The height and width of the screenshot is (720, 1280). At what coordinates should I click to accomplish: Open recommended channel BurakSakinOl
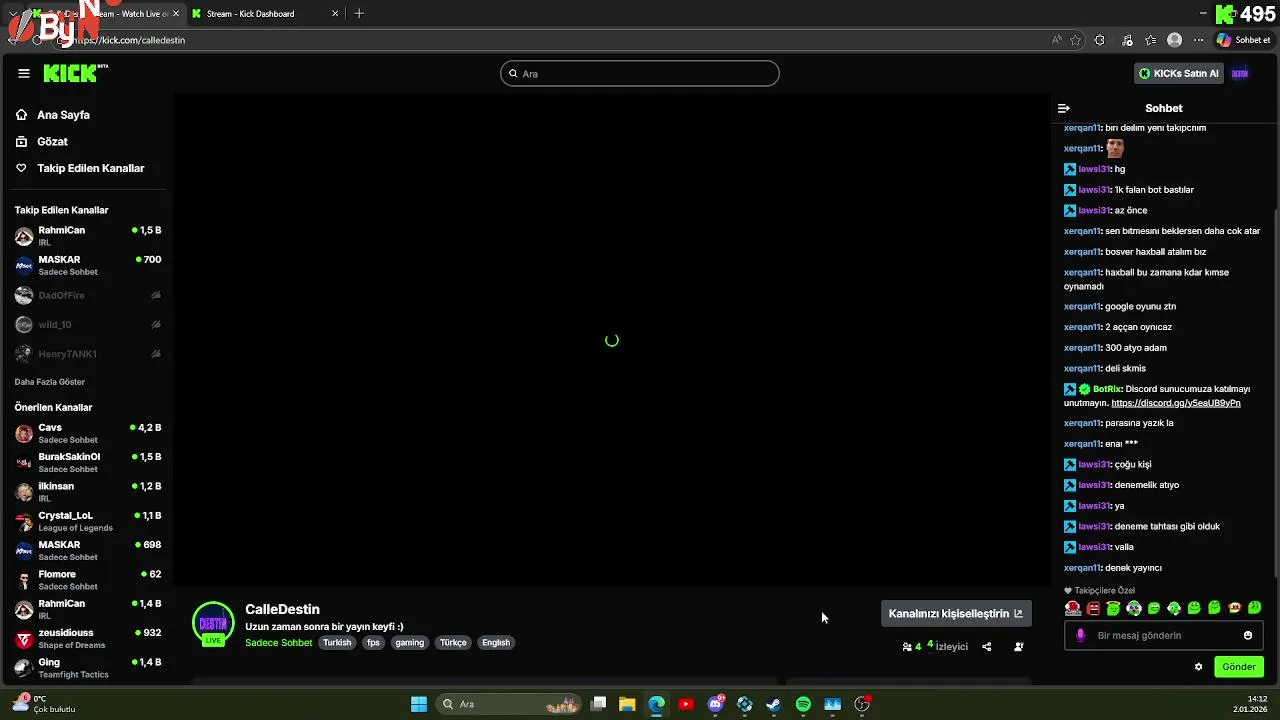tap(88, 462)
